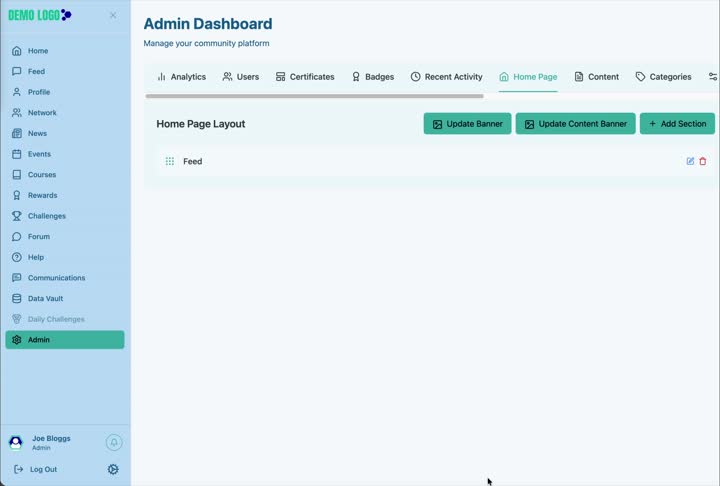Open Courses in the sidebar

tap(65, 175)
